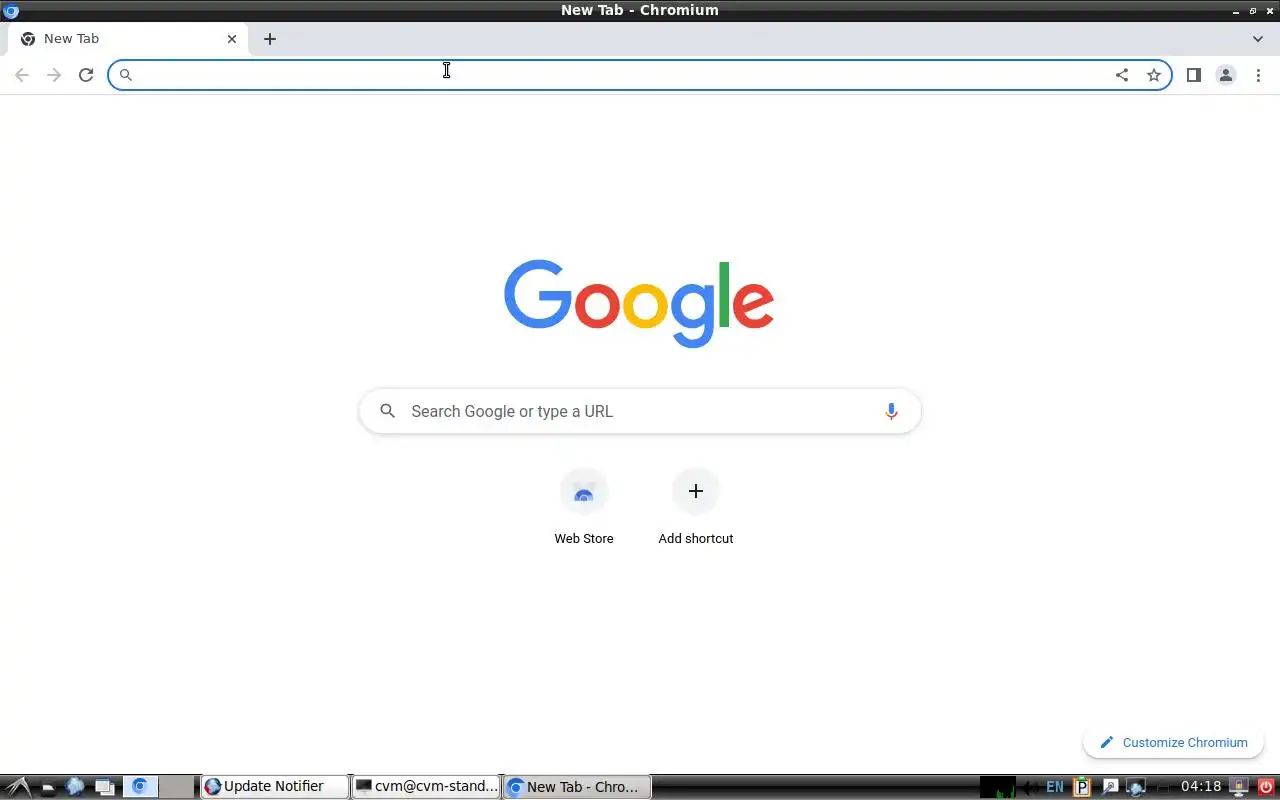
Task: Switch to the cvm@cvm-stand terminal taskbar item
Action: 425,786
